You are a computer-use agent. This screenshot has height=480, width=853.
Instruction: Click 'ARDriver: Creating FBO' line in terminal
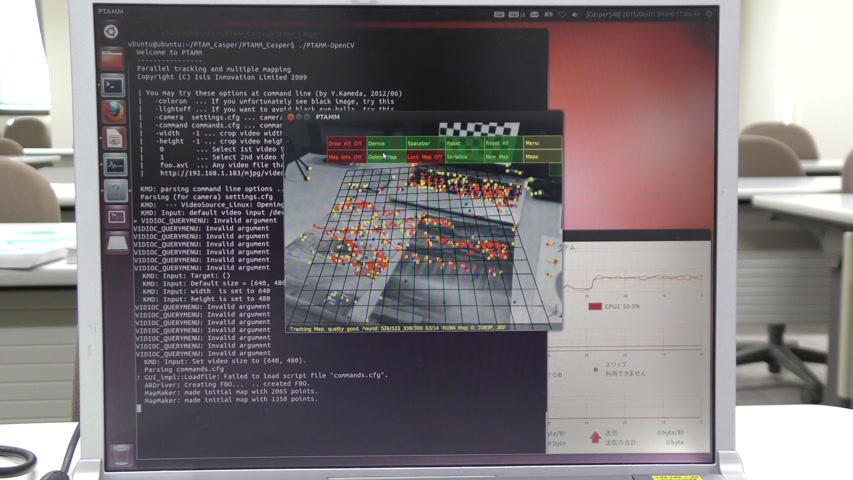pyautogui.click(x=227, y=384)
